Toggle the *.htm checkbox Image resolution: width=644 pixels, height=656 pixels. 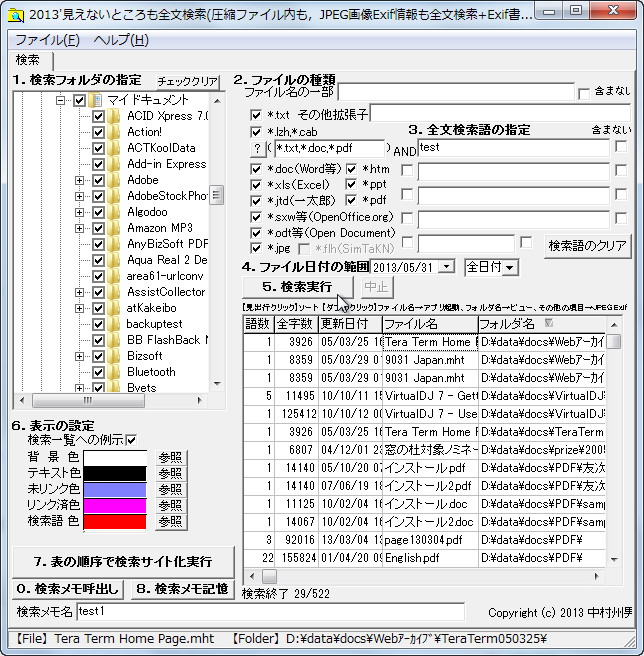pos(351,169)
